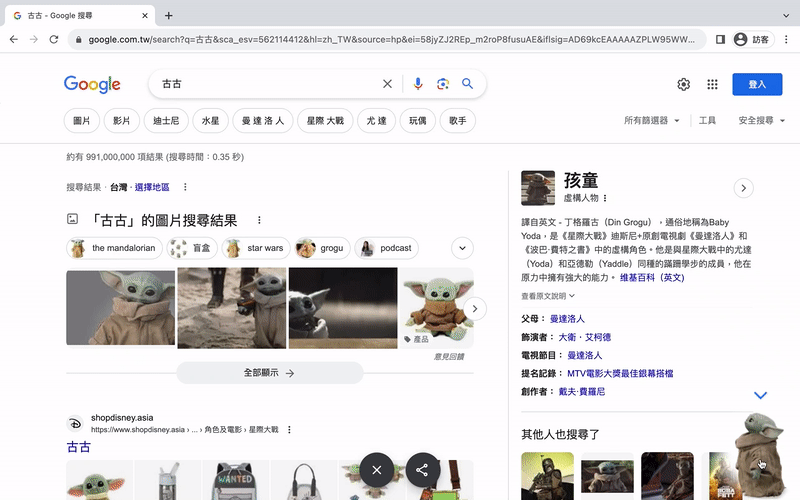The width and height of the screenshot is (800, 500).
Task: Open the 安全搜尋 dropdown
Action: [x=761, y=120]
